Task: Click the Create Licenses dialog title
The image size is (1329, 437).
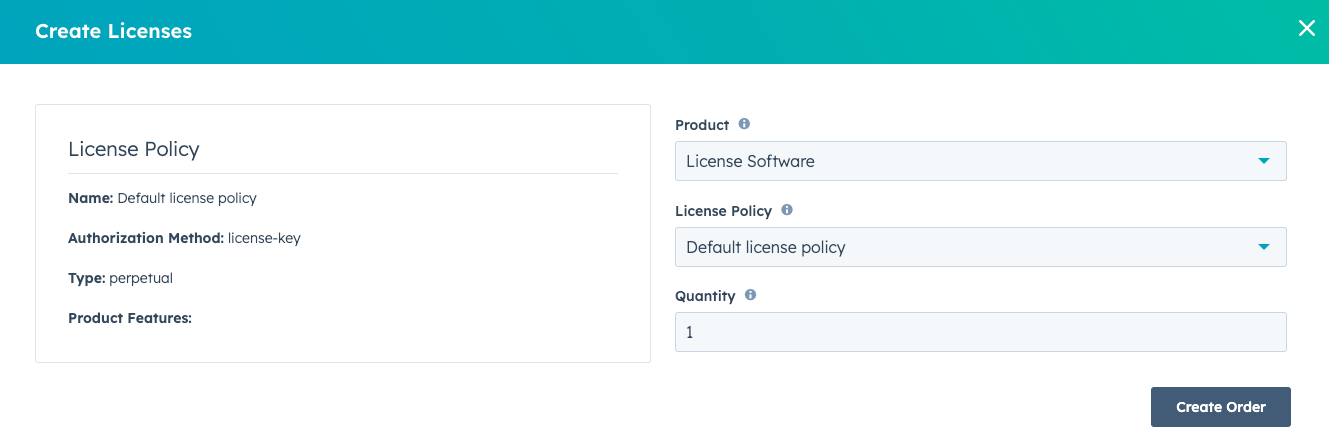Action: [x=113, y=31]
